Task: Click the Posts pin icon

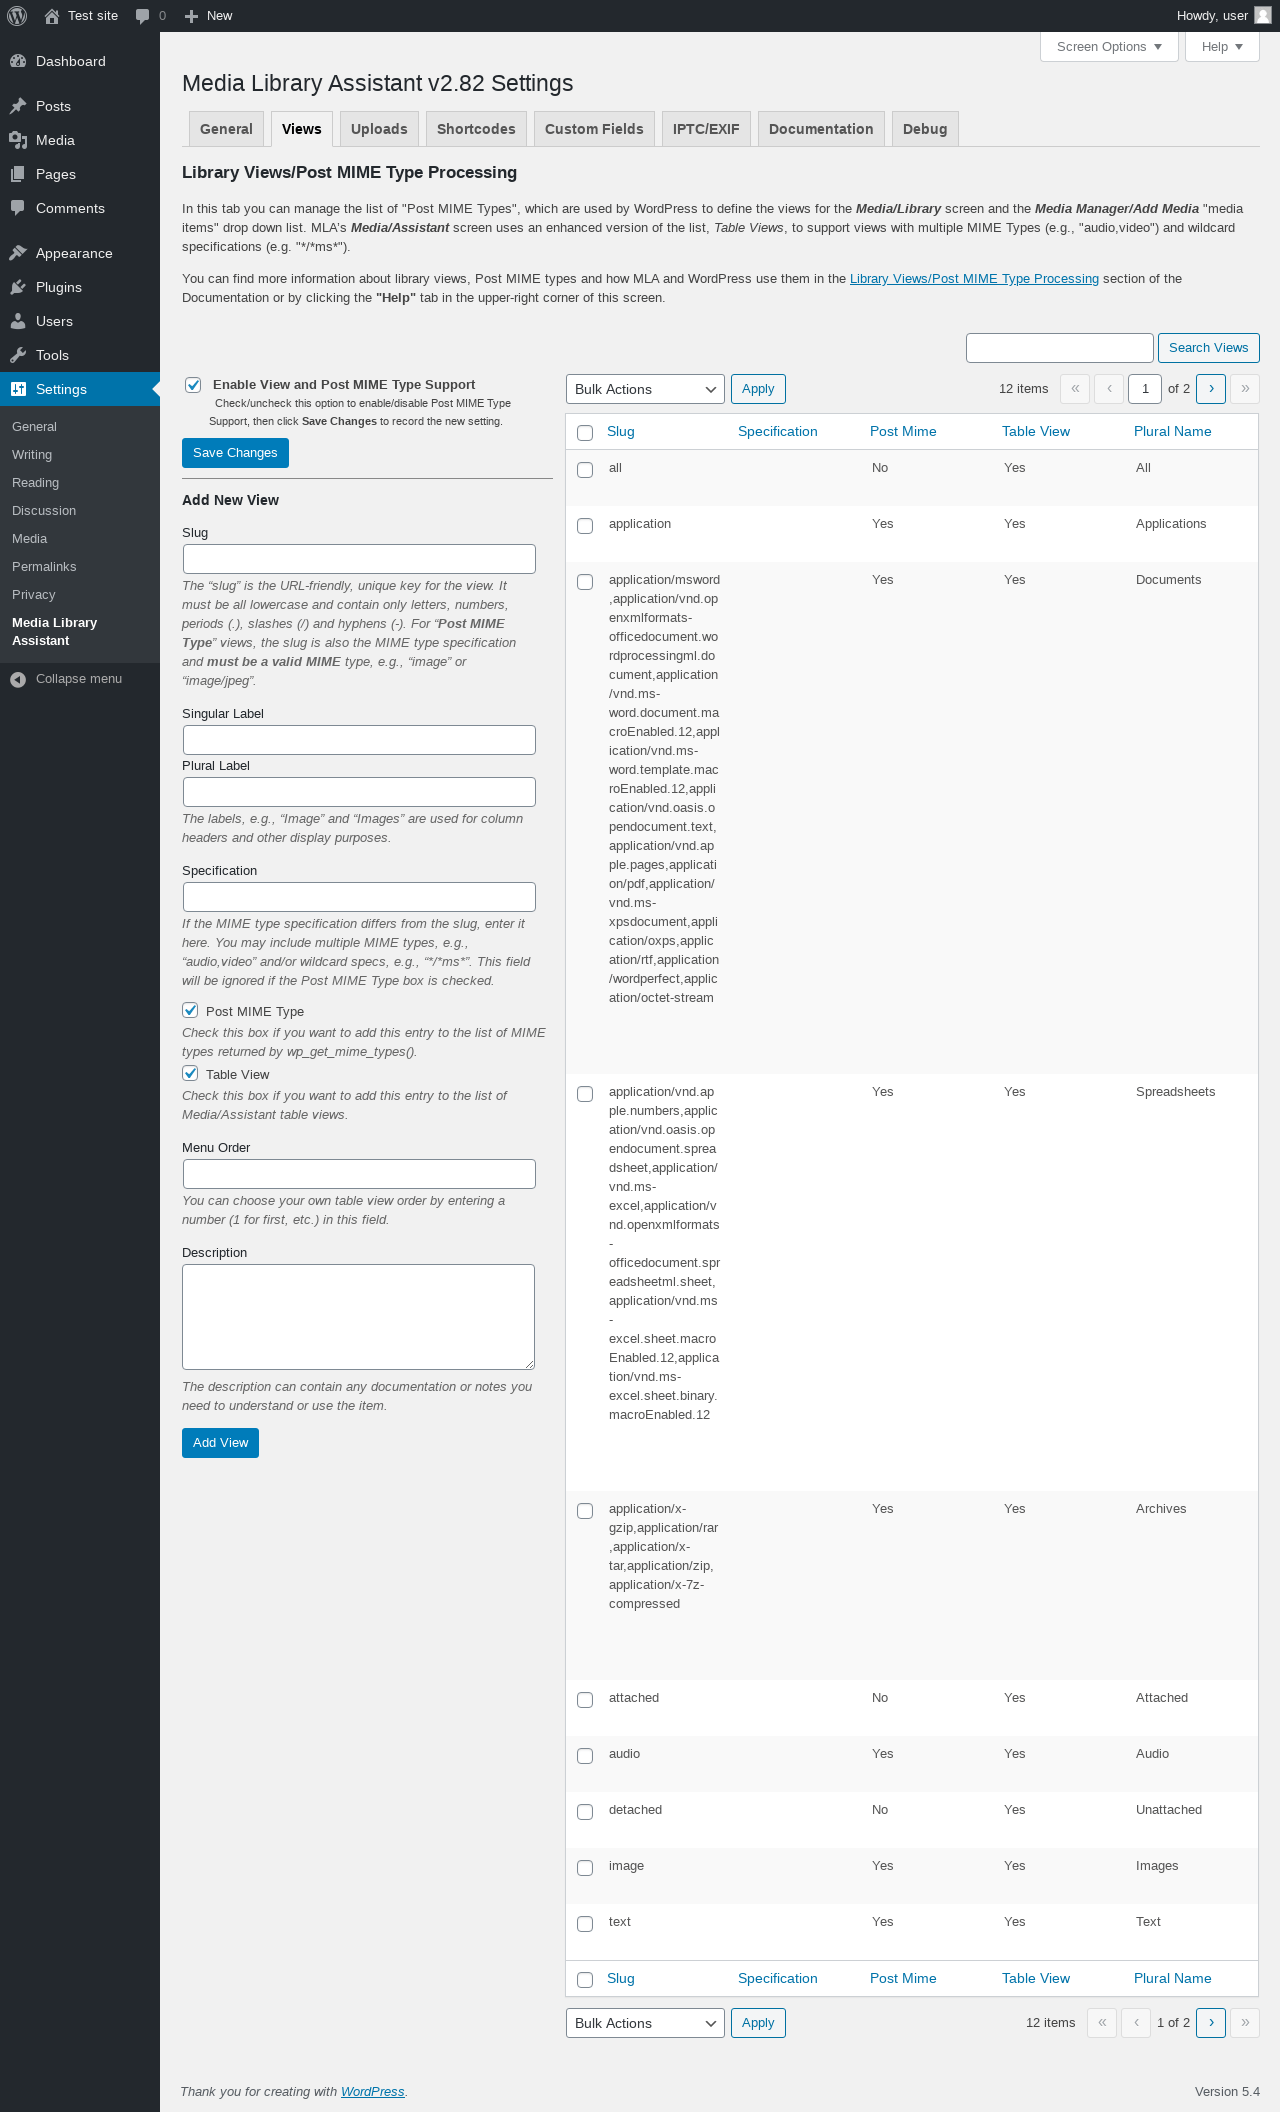Action: pyautogui.click(x=18, y=106)
